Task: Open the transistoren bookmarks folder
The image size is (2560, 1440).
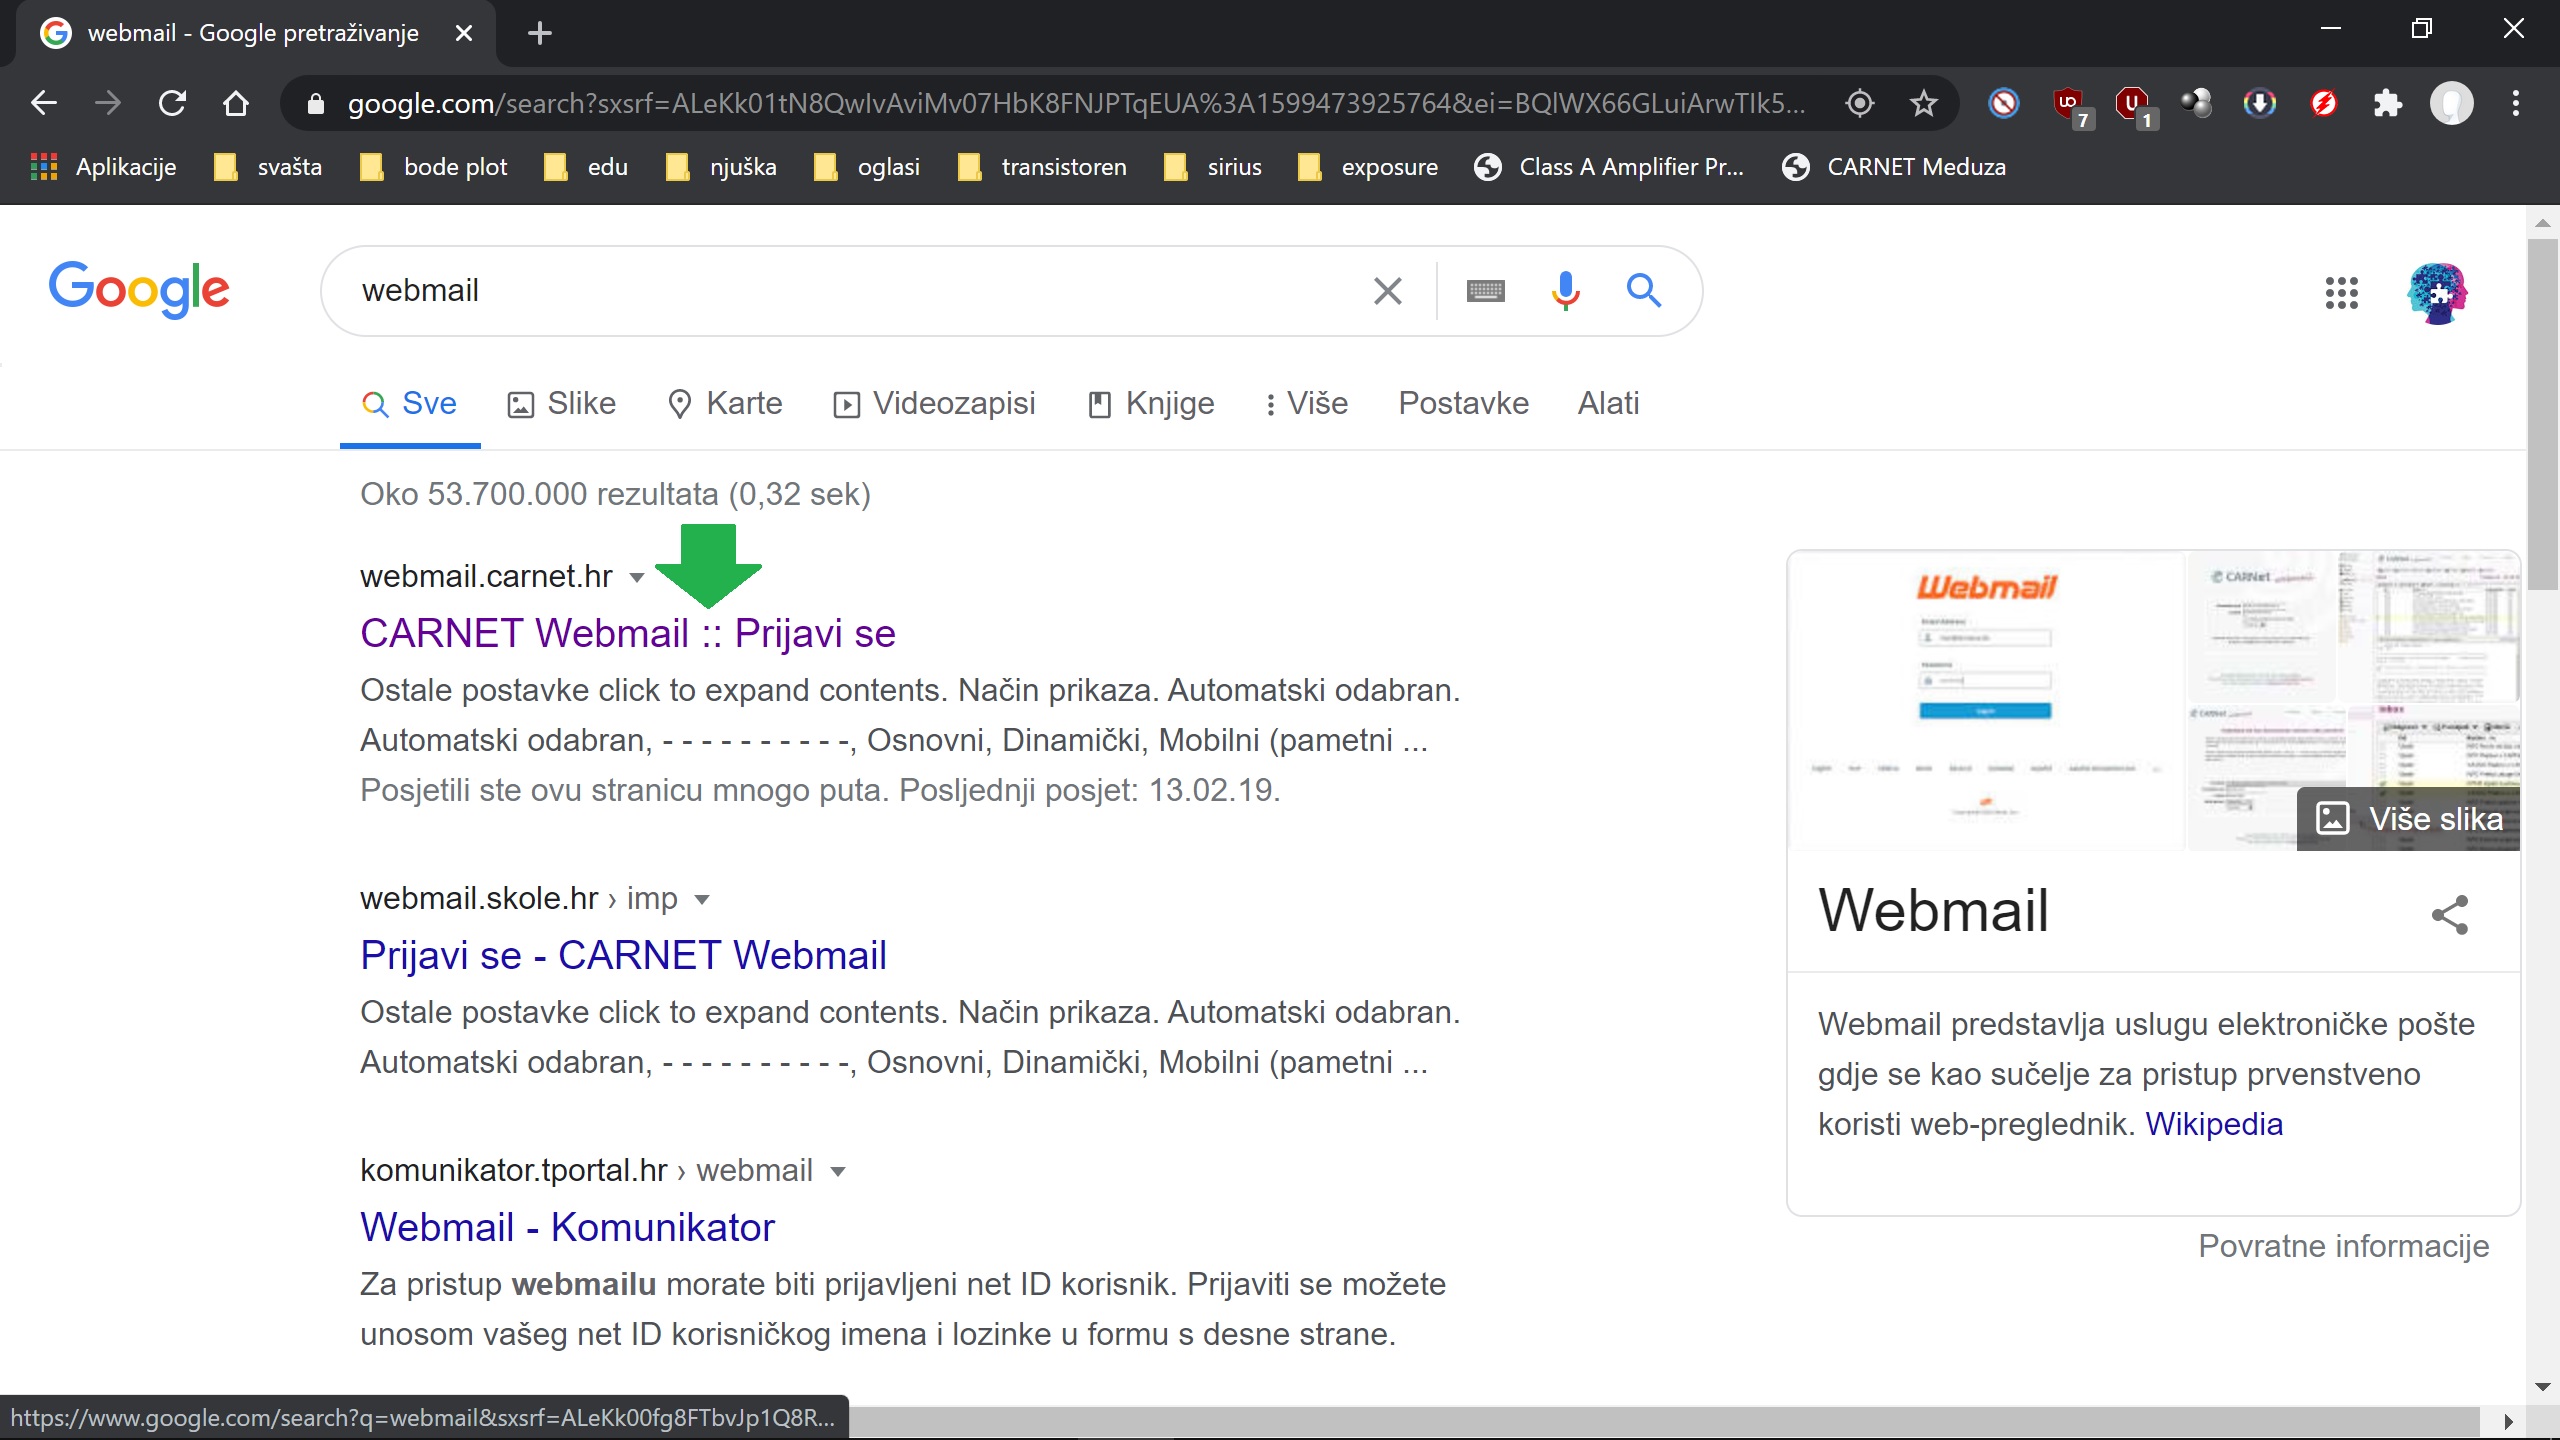Action: click(1042, 167)
